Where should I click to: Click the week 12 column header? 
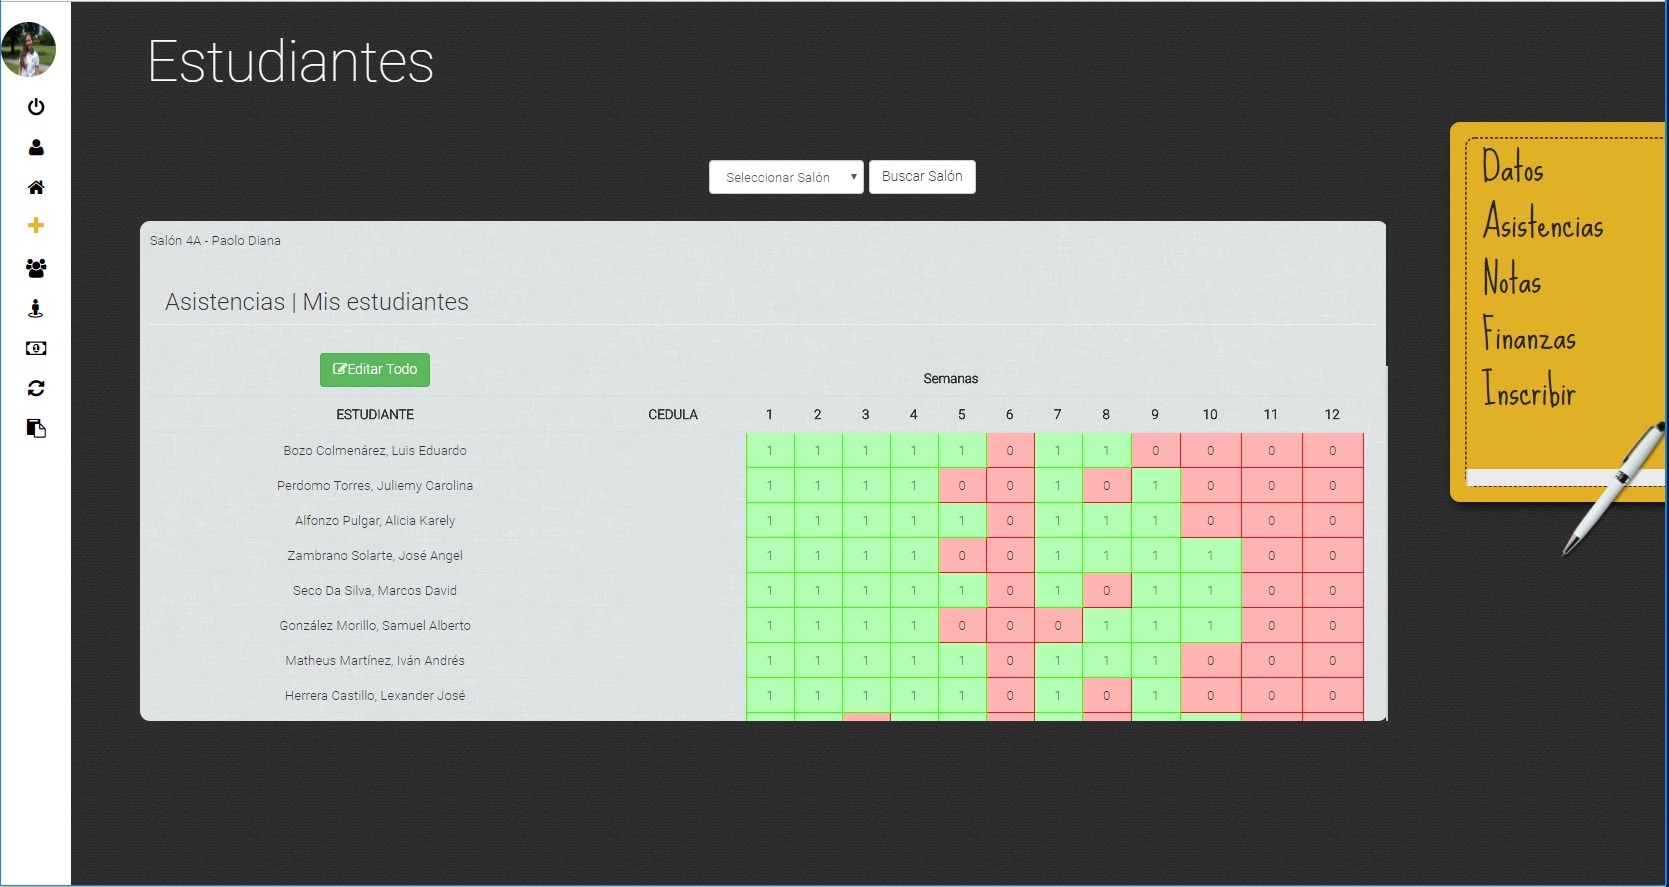[x=1332, y=415]
